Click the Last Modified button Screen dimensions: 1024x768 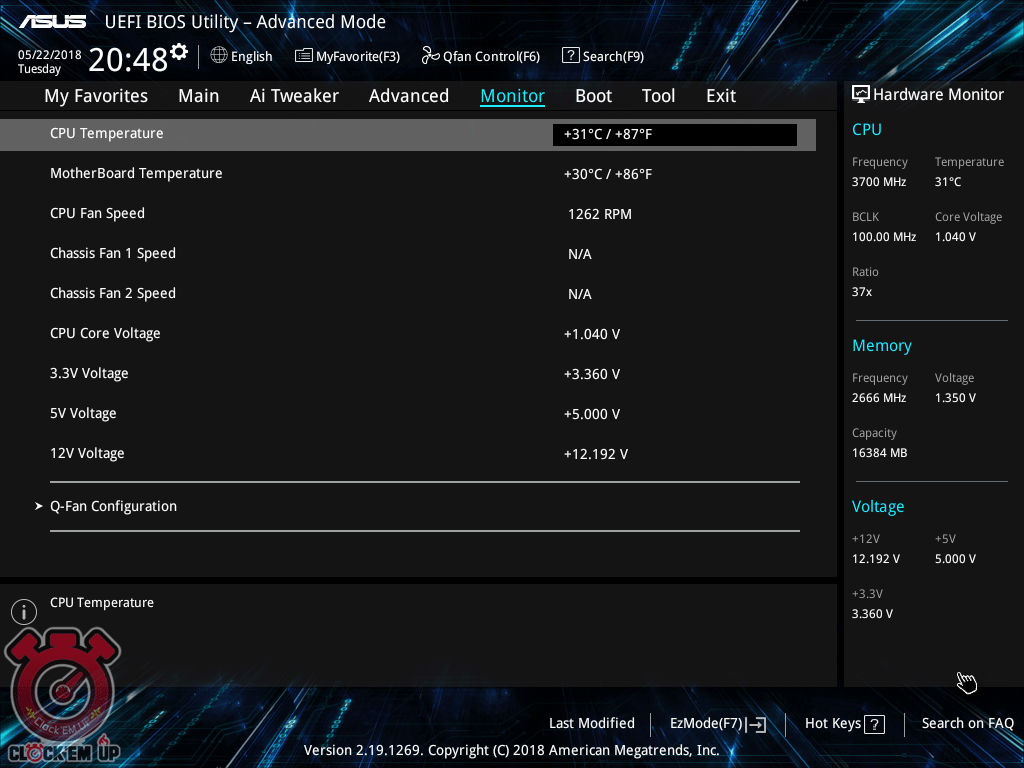[591, 724]
